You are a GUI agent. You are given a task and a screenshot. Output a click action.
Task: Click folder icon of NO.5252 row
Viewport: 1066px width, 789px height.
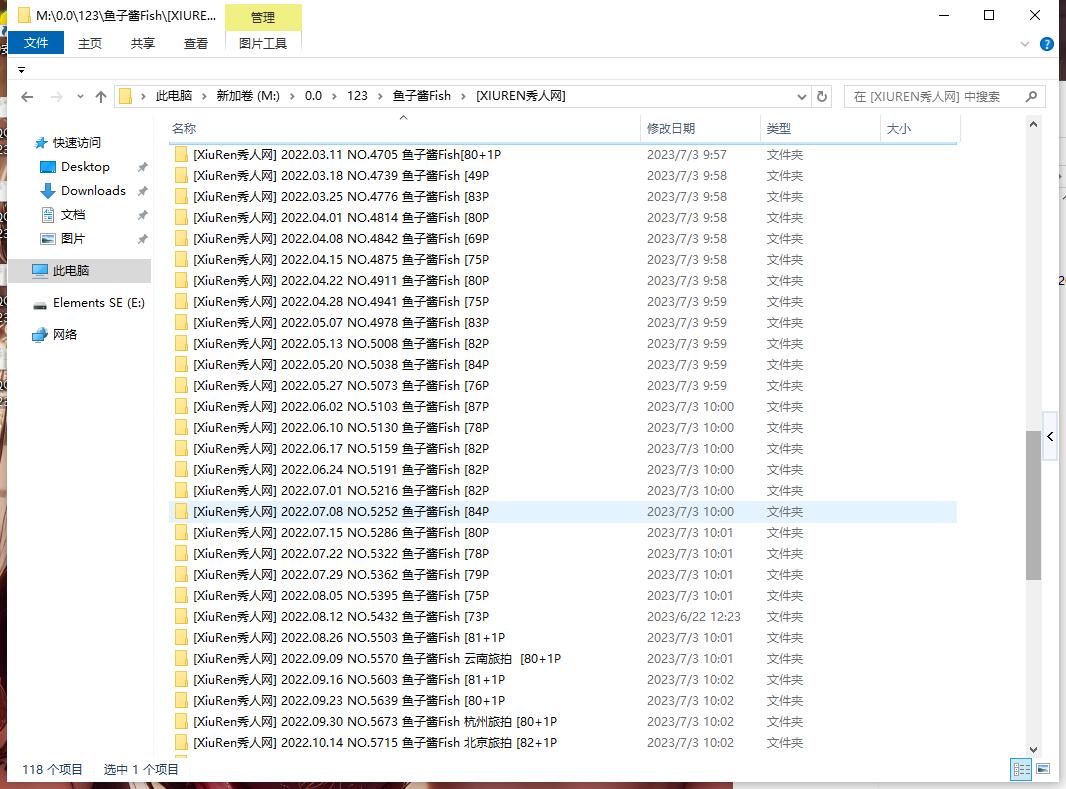click(181, 512)
